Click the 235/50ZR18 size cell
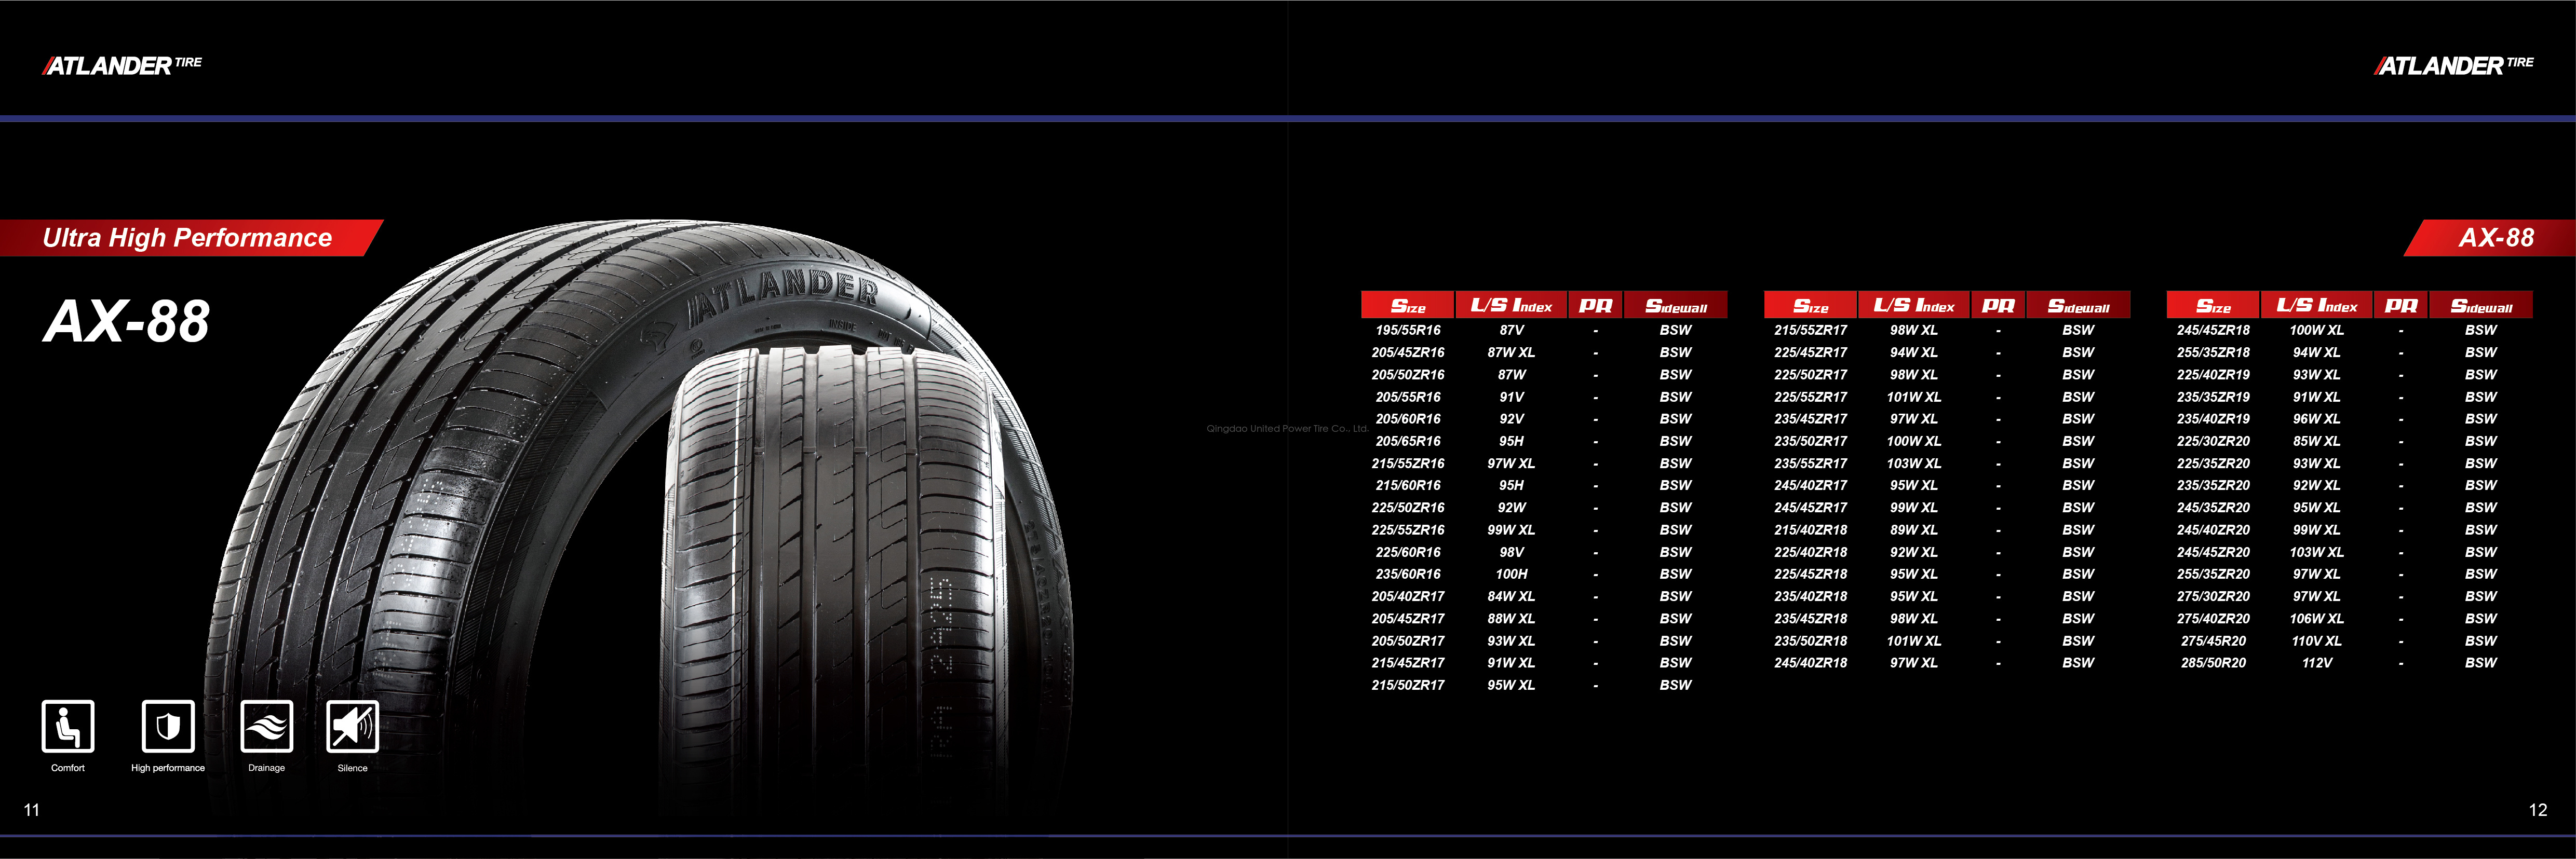 (1811, 641)
